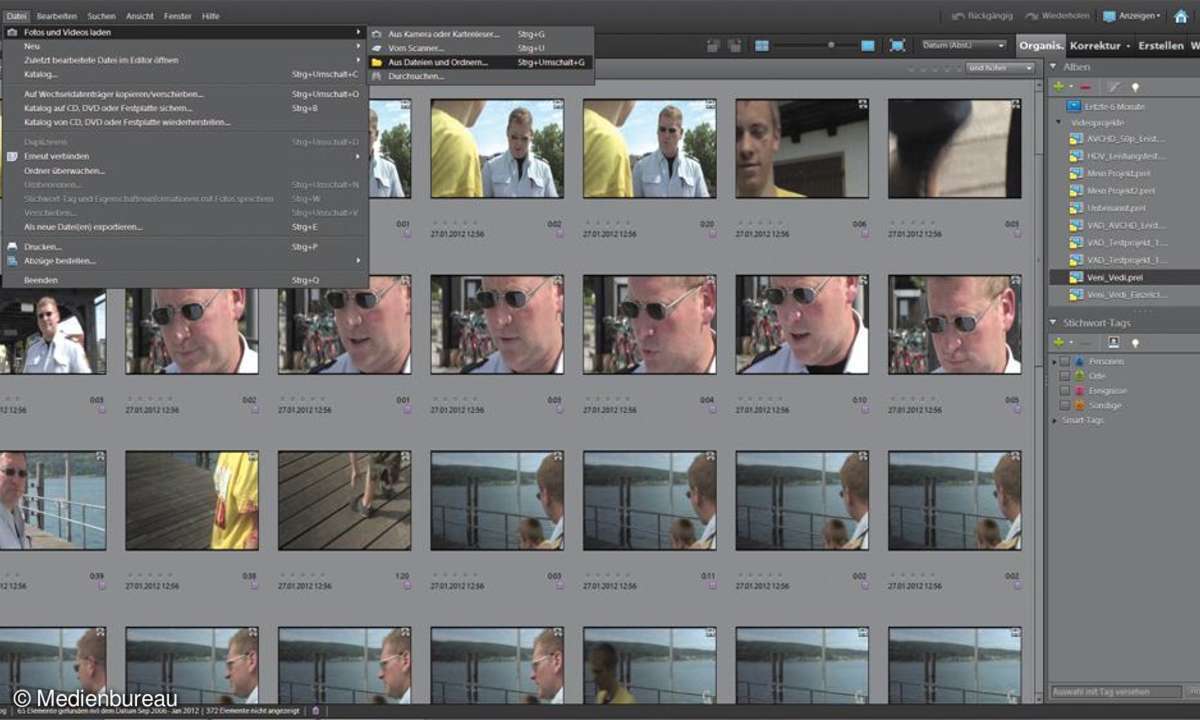Expand the 'Abzüge bestellen...' submenu
The image size is (1200, 720).
185,261
